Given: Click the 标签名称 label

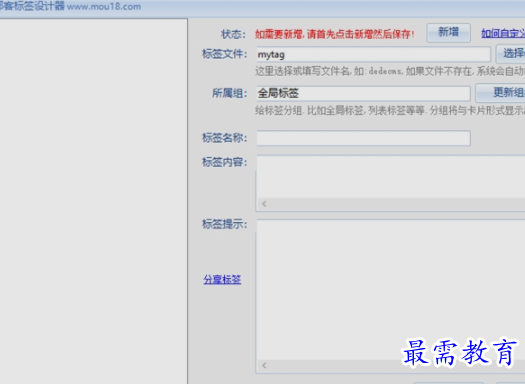Looking at the screenshot, I should (224, 138).
